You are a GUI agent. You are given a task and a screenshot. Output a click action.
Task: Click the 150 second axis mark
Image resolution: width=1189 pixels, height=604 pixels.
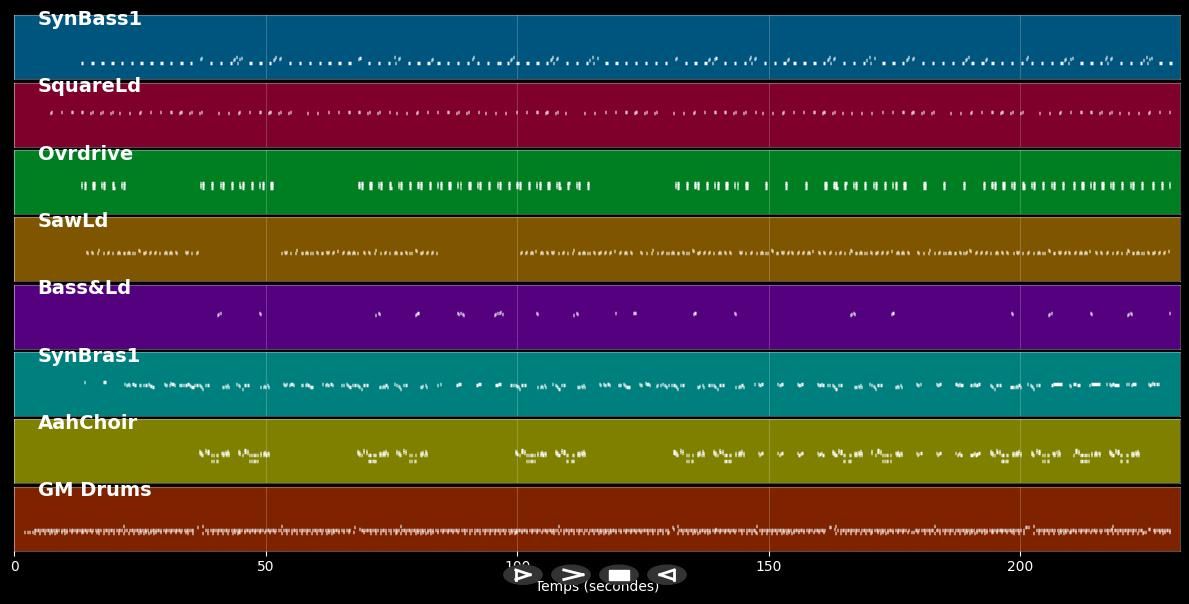tap(768, 566)
